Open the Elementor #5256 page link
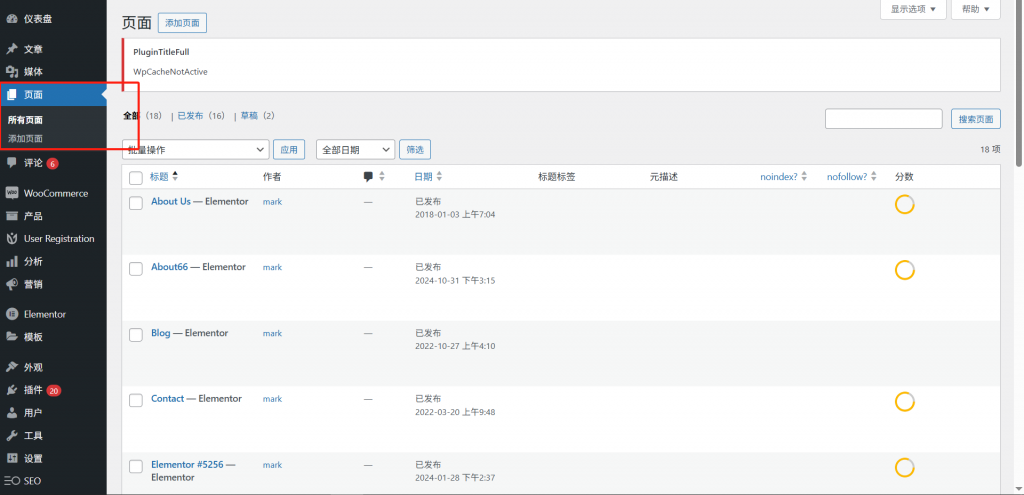The height and width of the screenshot is (495, 1024). pos(187,465)
